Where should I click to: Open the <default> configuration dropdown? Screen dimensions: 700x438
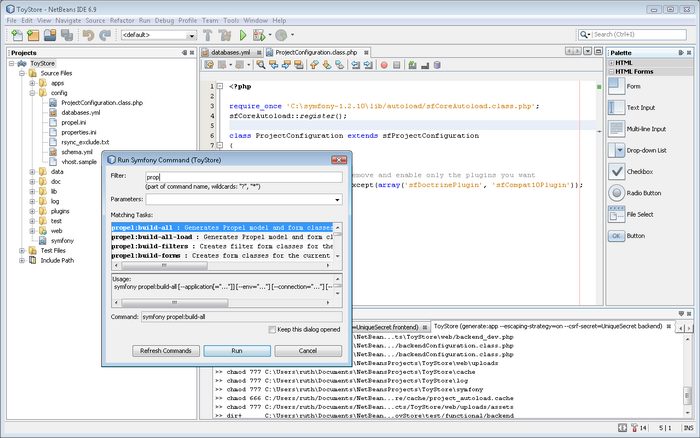point(190,36)
